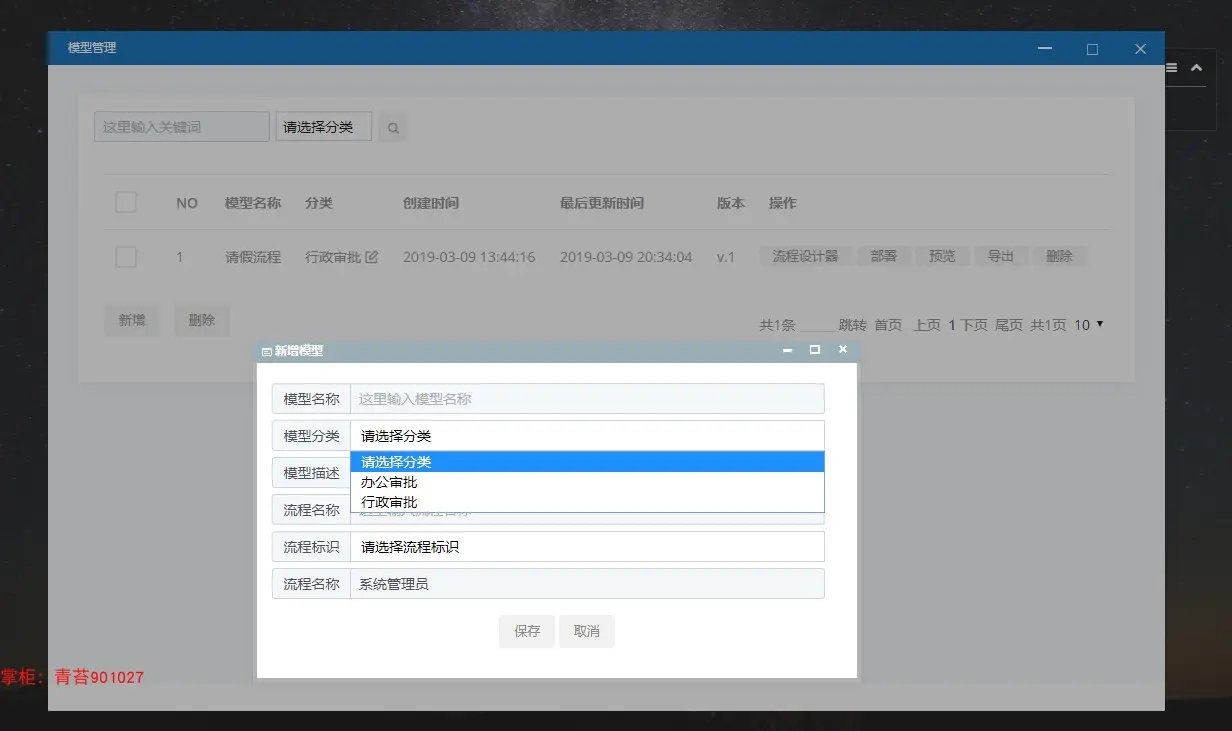1232x731 pixels.
Task: Click the small icon beside the 新增模型 title
Action: [266, 352]
